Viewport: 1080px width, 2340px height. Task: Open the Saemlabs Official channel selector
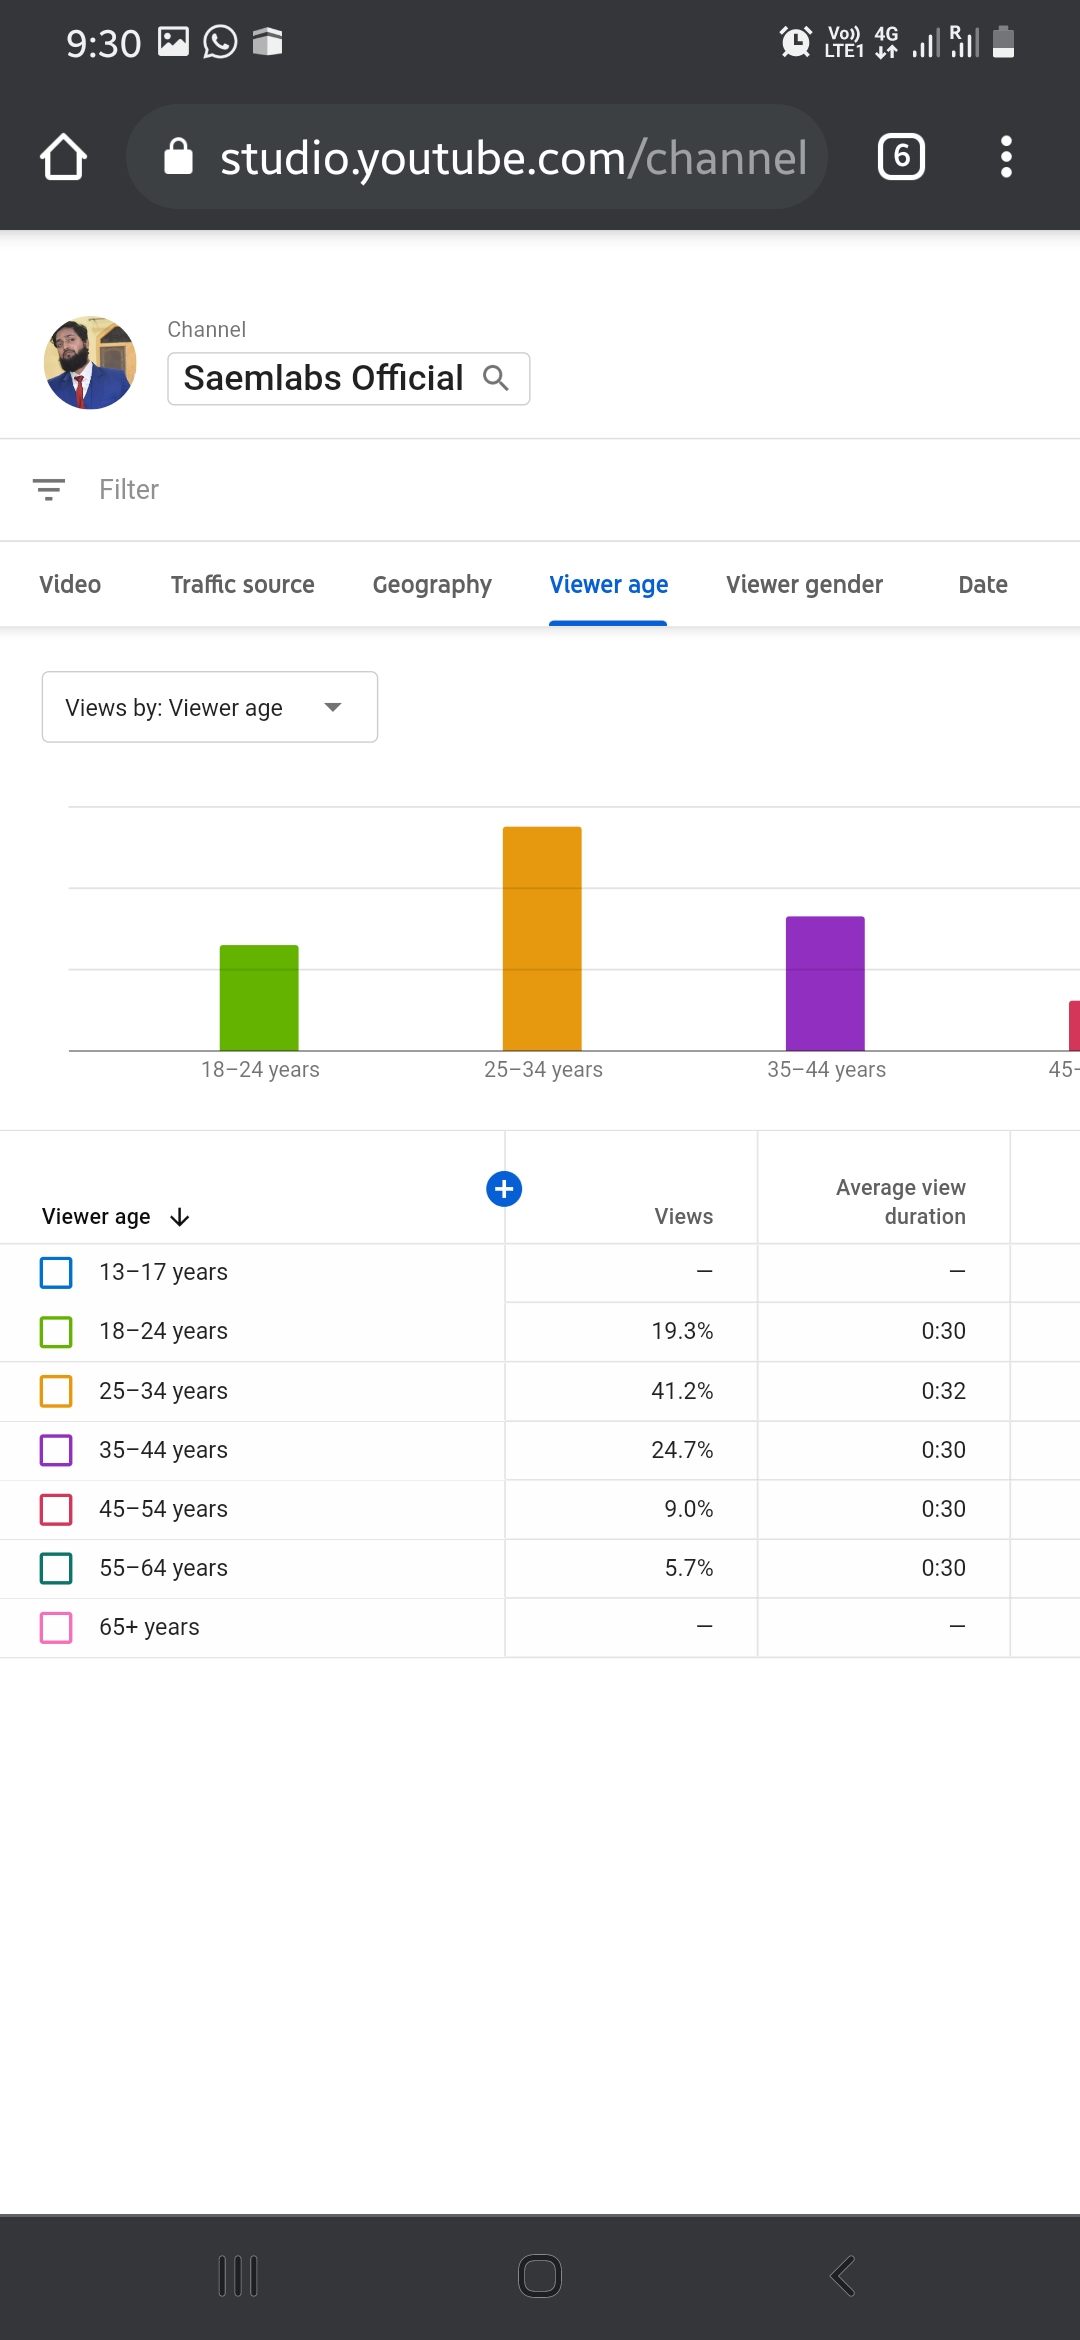(x=324, y=378)
